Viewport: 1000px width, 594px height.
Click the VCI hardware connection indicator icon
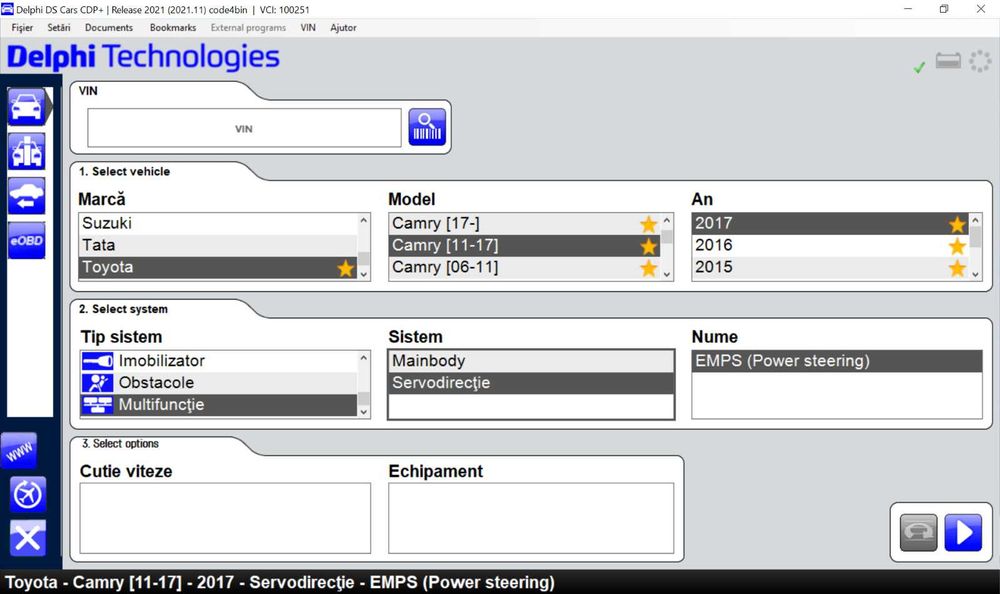click(x=948, y=61)
